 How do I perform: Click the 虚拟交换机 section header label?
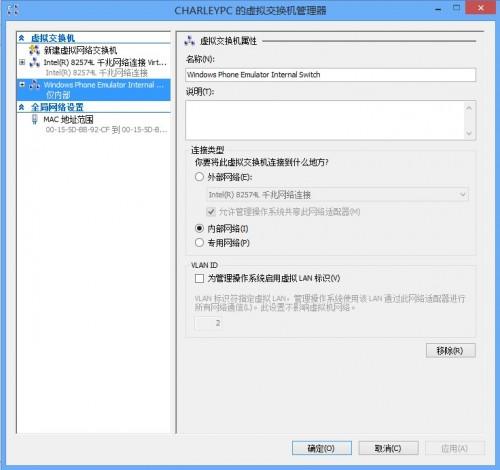pyautogui.click(x=53, y=38)
